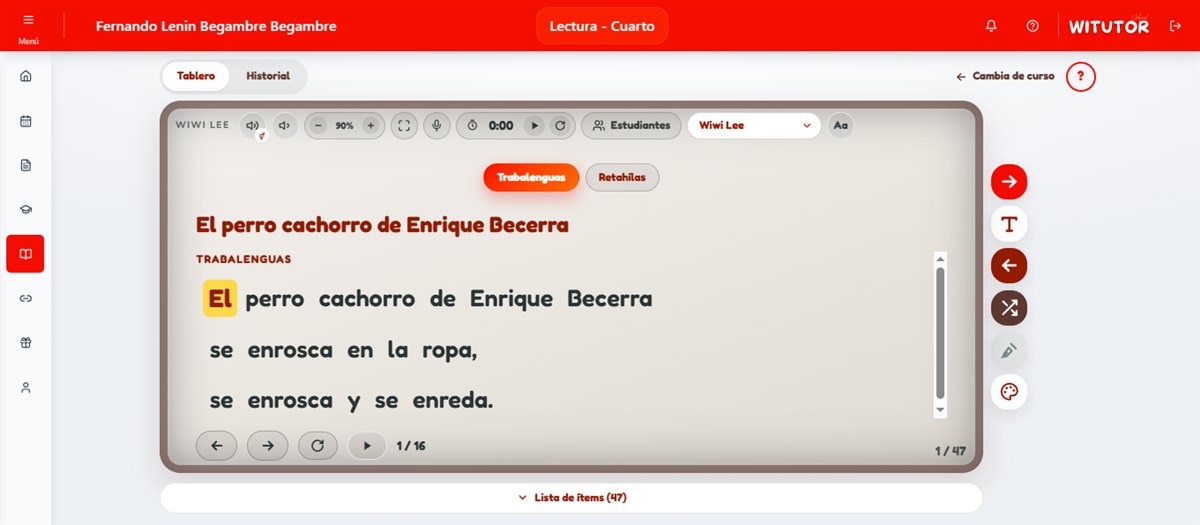This screenshot has height=525, width=1200.
Task: Select the text T tool
Action: 1009,224
